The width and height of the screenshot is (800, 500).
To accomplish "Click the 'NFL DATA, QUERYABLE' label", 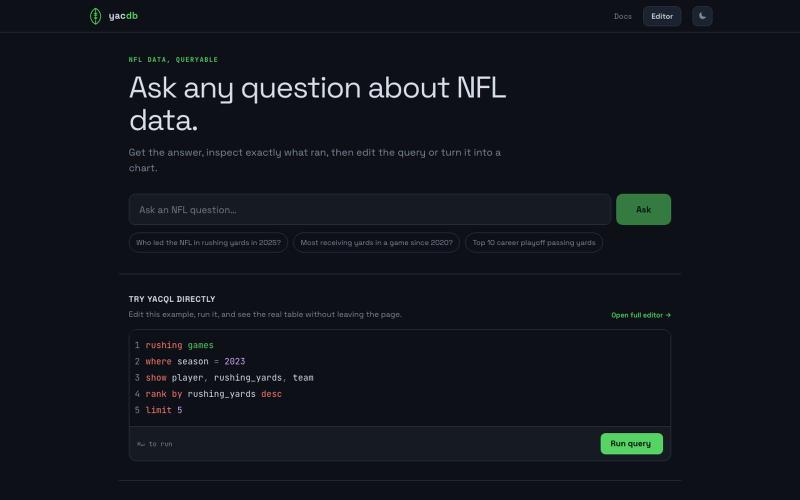I will point(173,60).
